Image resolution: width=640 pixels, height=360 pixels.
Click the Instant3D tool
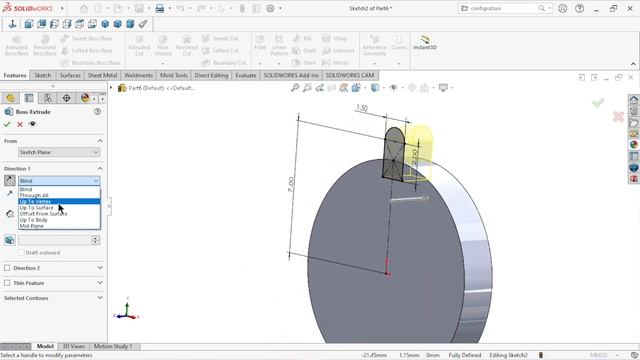pos(425,42)
